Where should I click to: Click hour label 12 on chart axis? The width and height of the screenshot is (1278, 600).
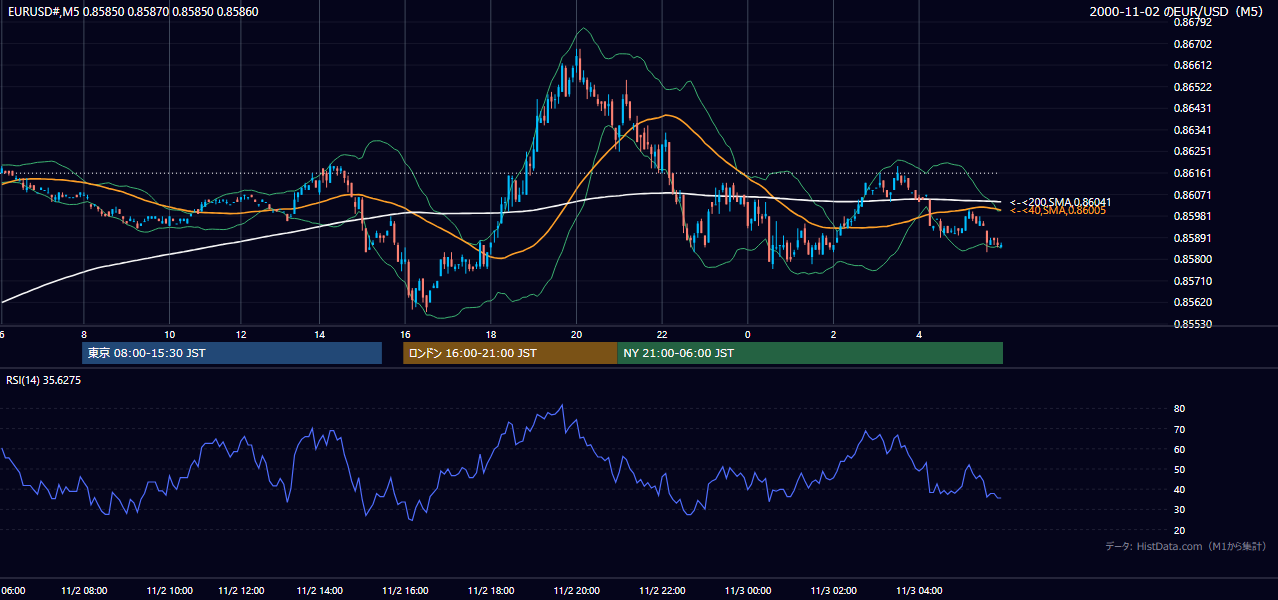241,334
